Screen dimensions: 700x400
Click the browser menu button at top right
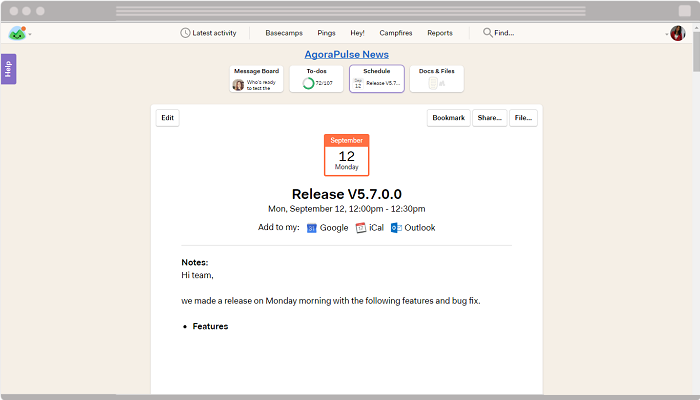pos(685,11)
